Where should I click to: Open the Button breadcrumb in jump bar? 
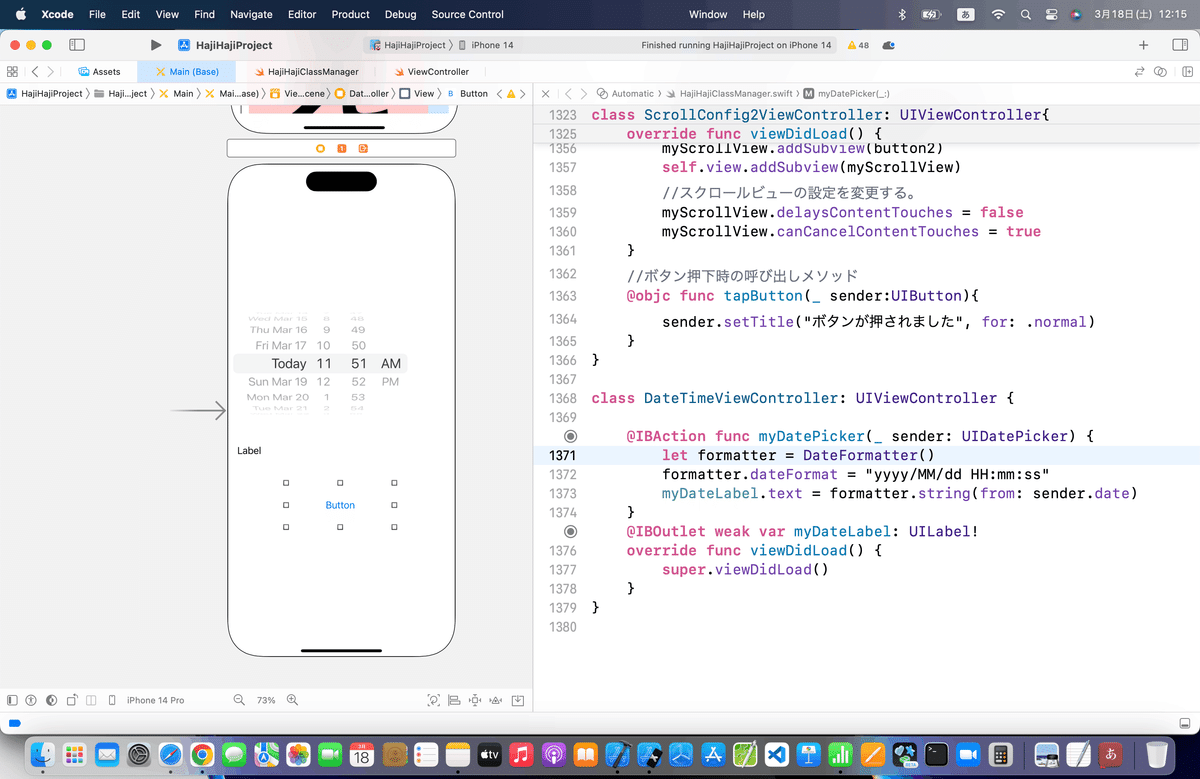pyautogui.click(x=467, y=93)
